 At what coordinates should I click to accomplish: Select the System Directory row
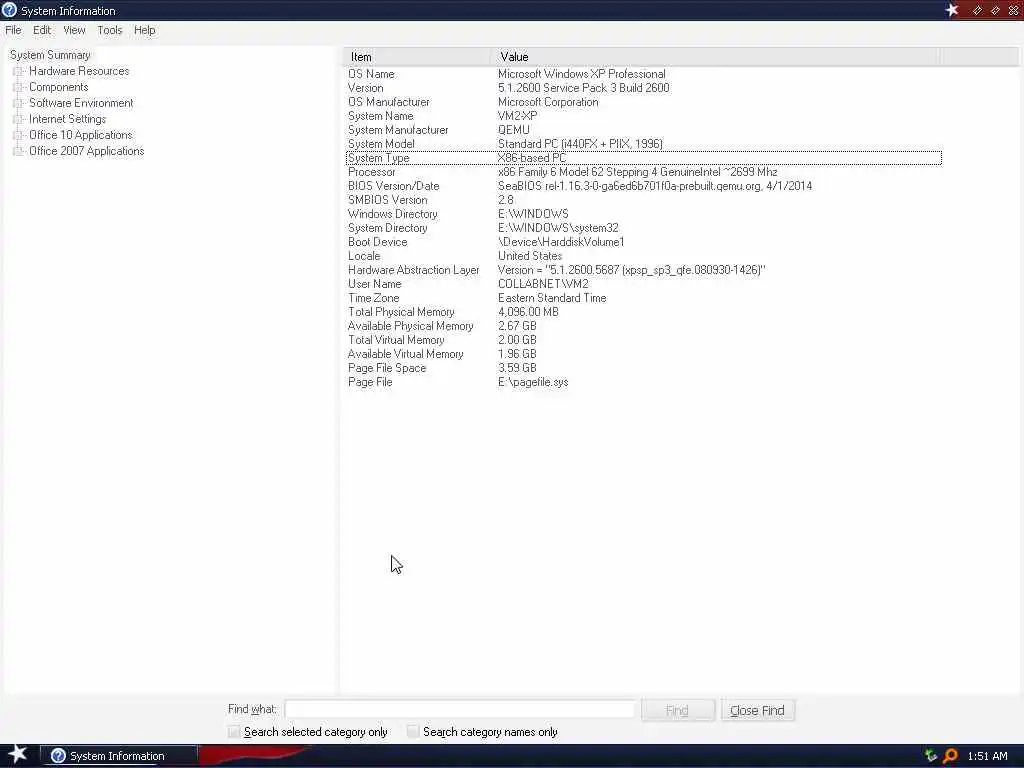click(x=643, y=228)
